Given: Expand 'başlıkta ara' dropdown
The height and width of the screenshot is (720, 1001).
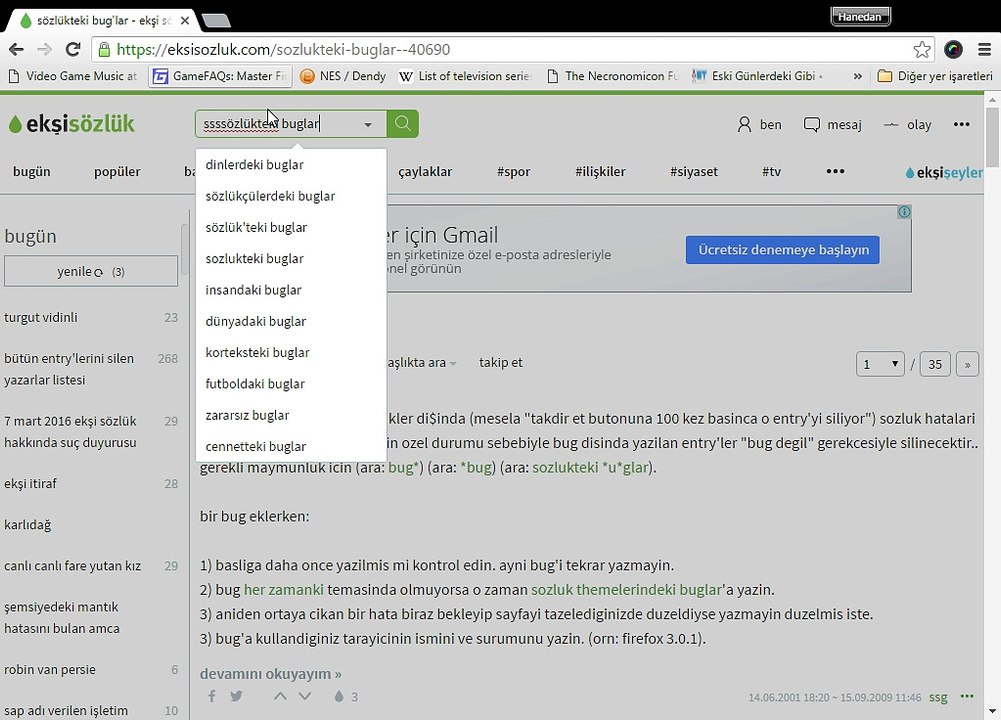Looking at the screenshot, I should click(x=421, y=363).
